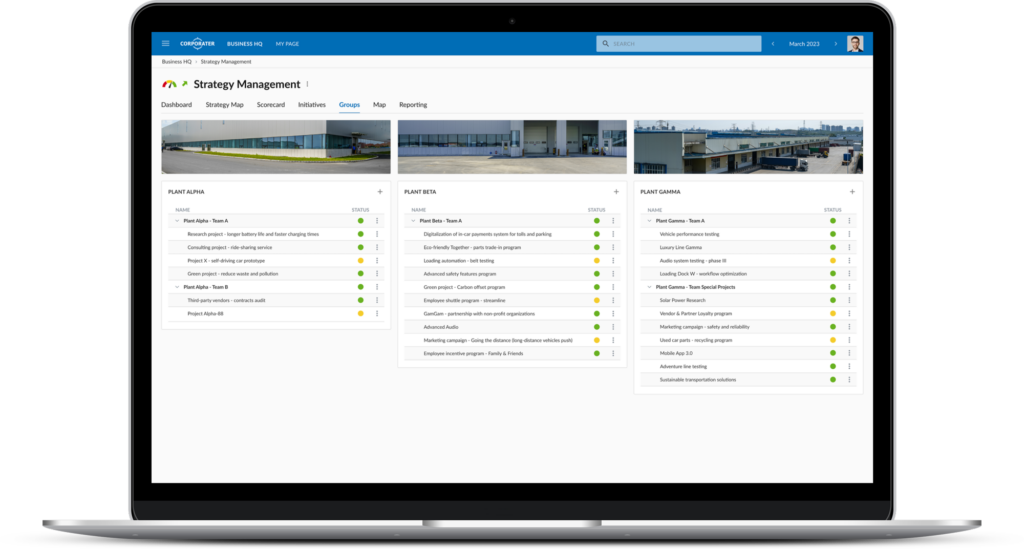Image resolution: width=1024 pixels, height=549 pixels.
Task: Open Vehicle performance testing row
Action: coord(748,234)
